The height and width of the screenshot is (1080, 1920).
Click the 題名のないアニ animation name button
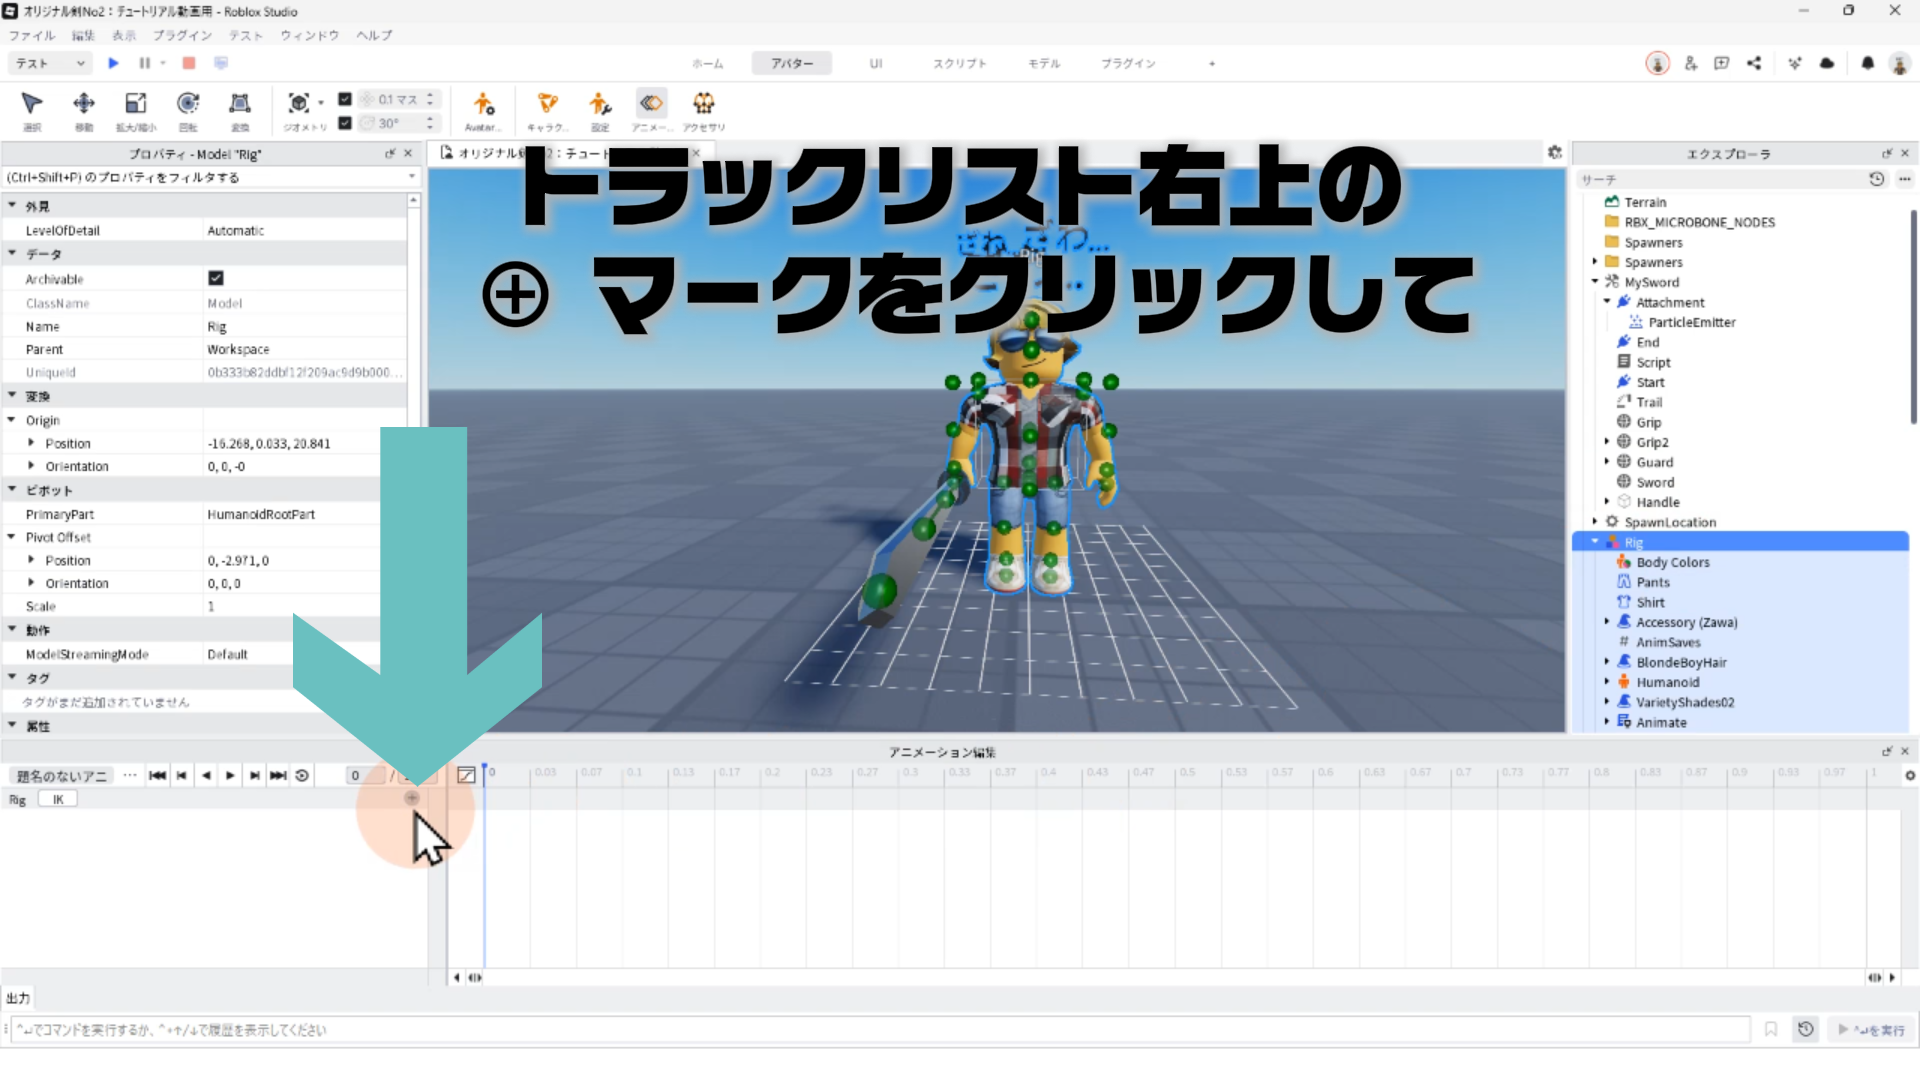coord(62,776)
